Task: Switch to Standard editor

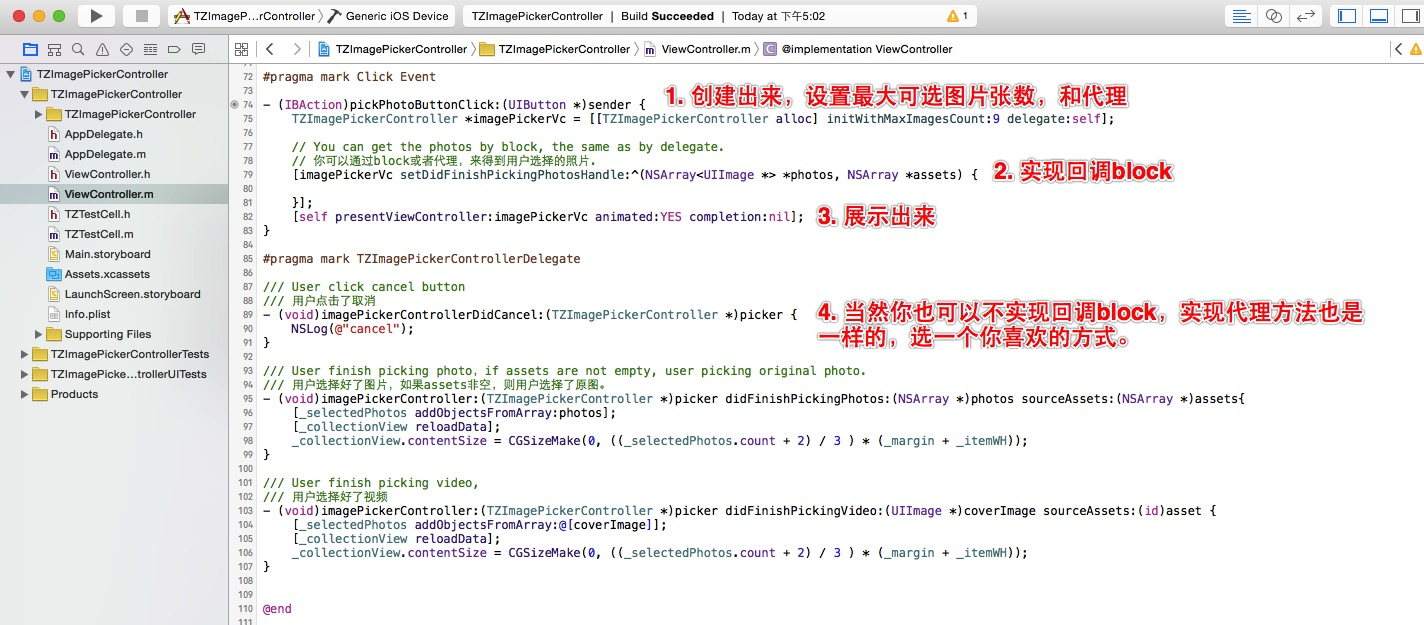Action: click(x=1242, y=16)
